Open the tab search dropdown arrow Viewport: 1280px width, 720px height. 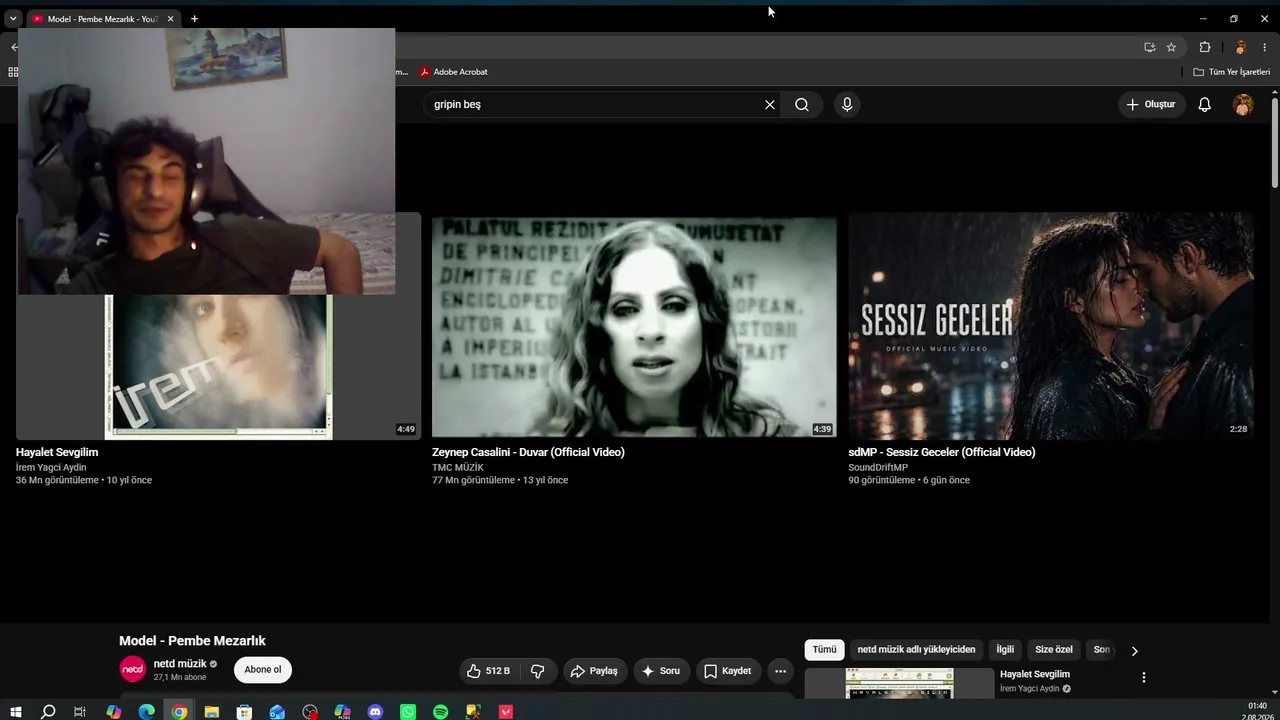(x=13, y=18)
